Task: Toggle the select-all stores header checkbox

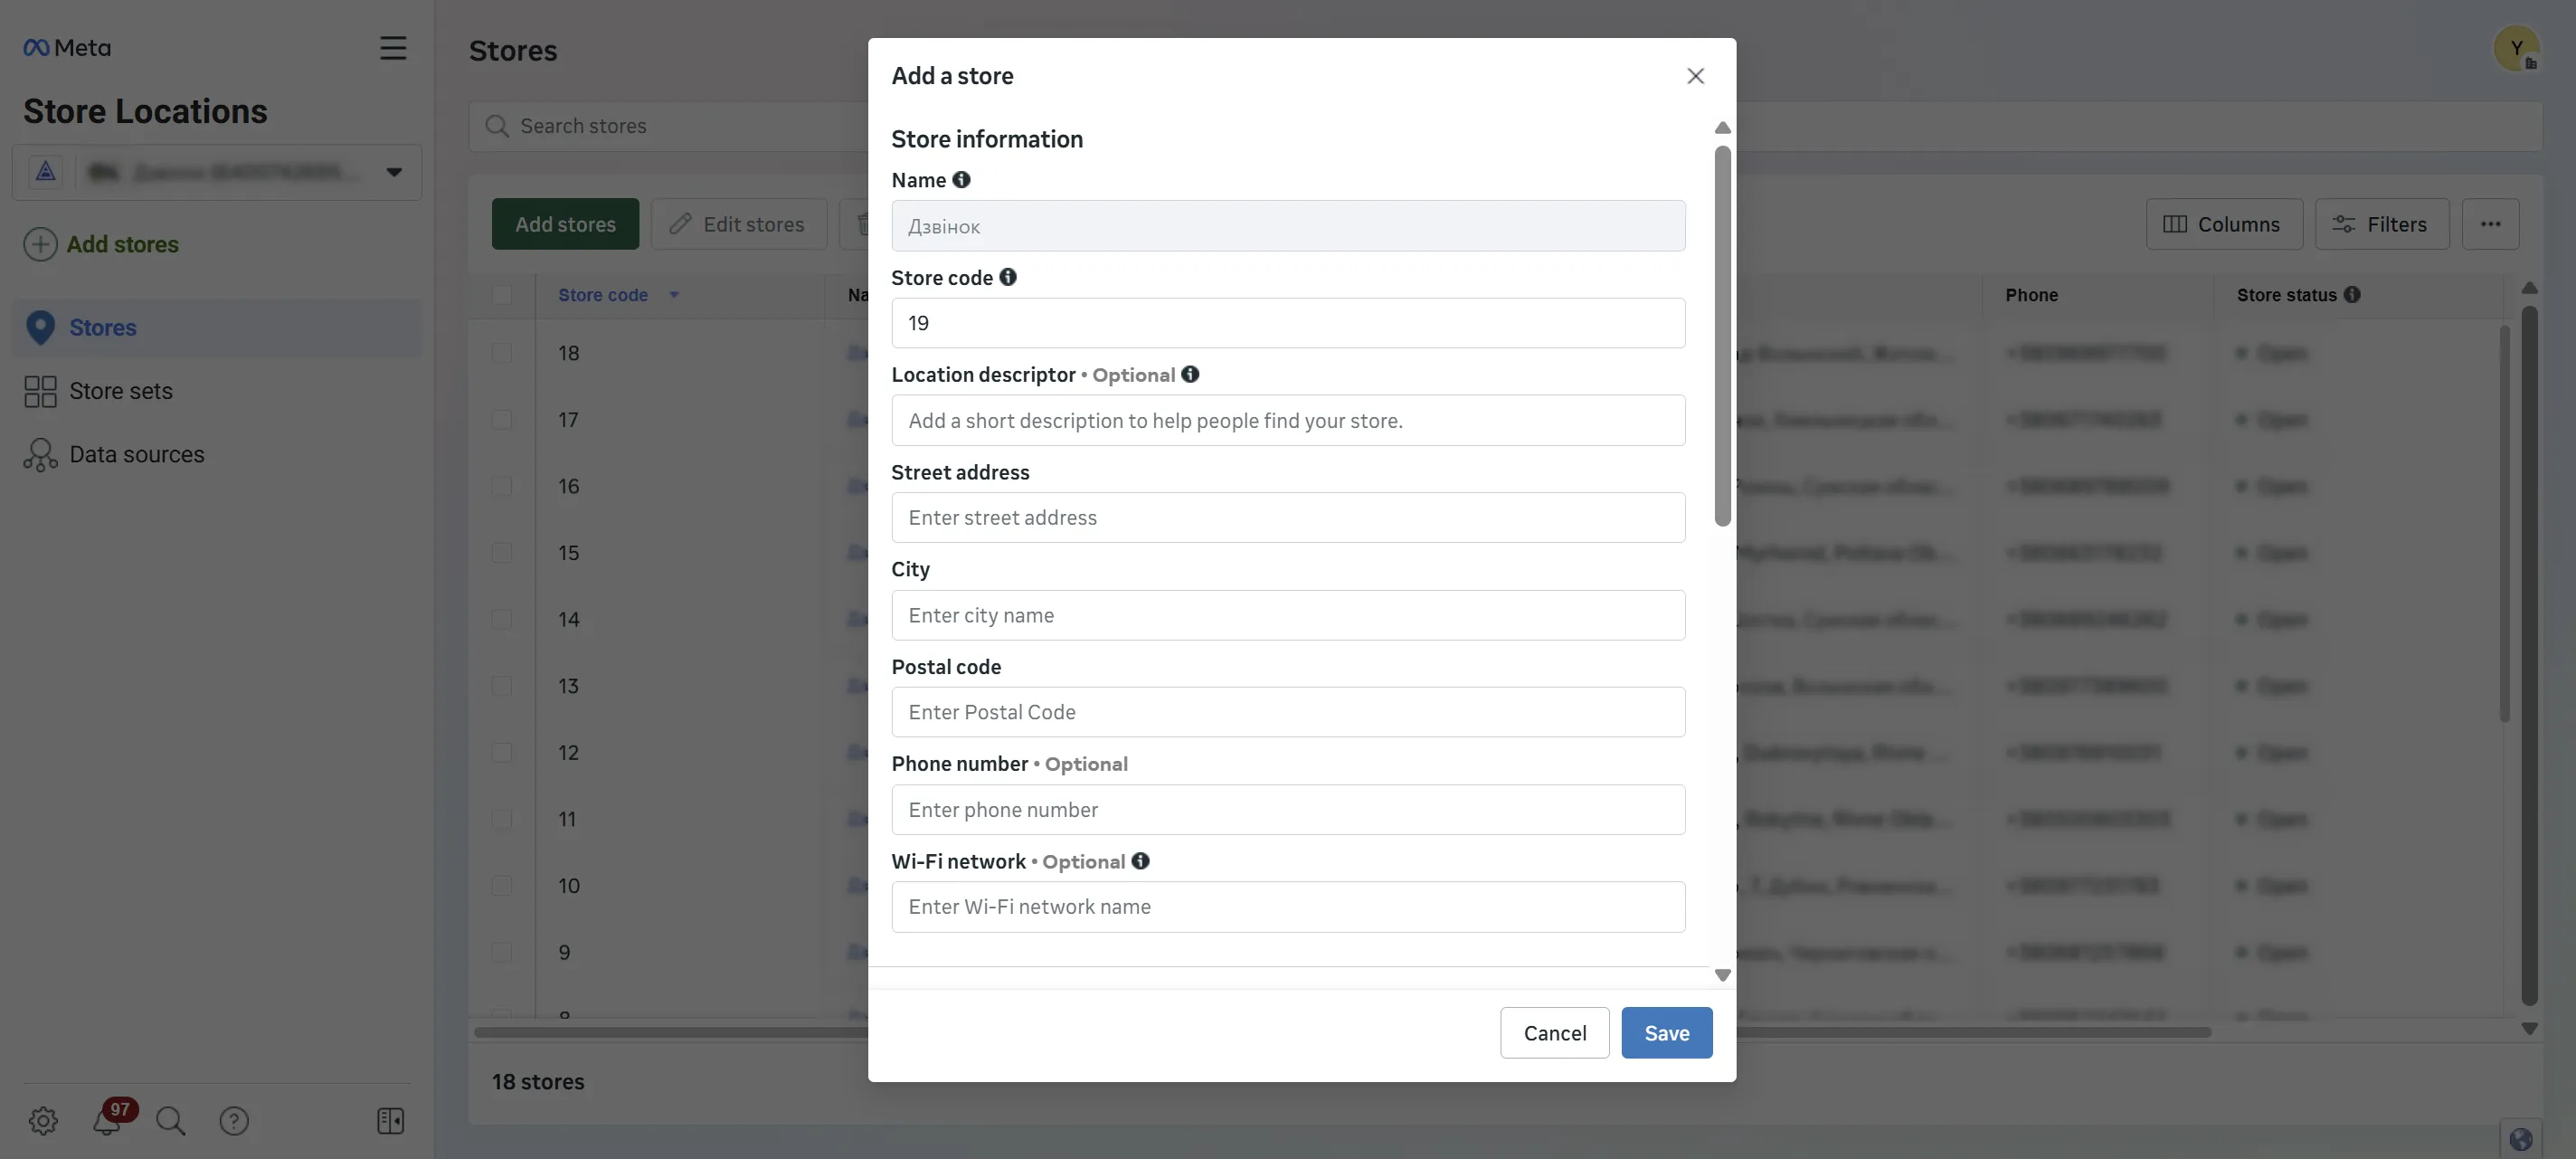Action: (502, 295)
